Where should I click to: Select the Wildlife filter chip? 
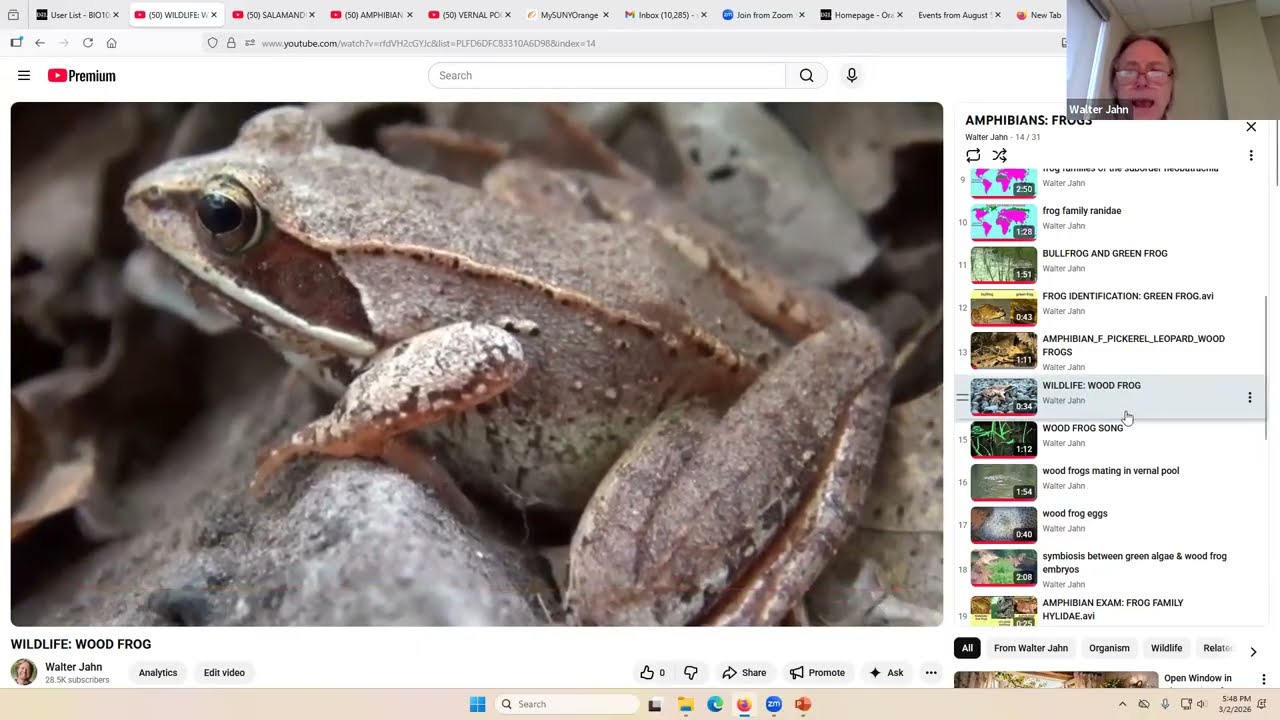[1166, 648]
